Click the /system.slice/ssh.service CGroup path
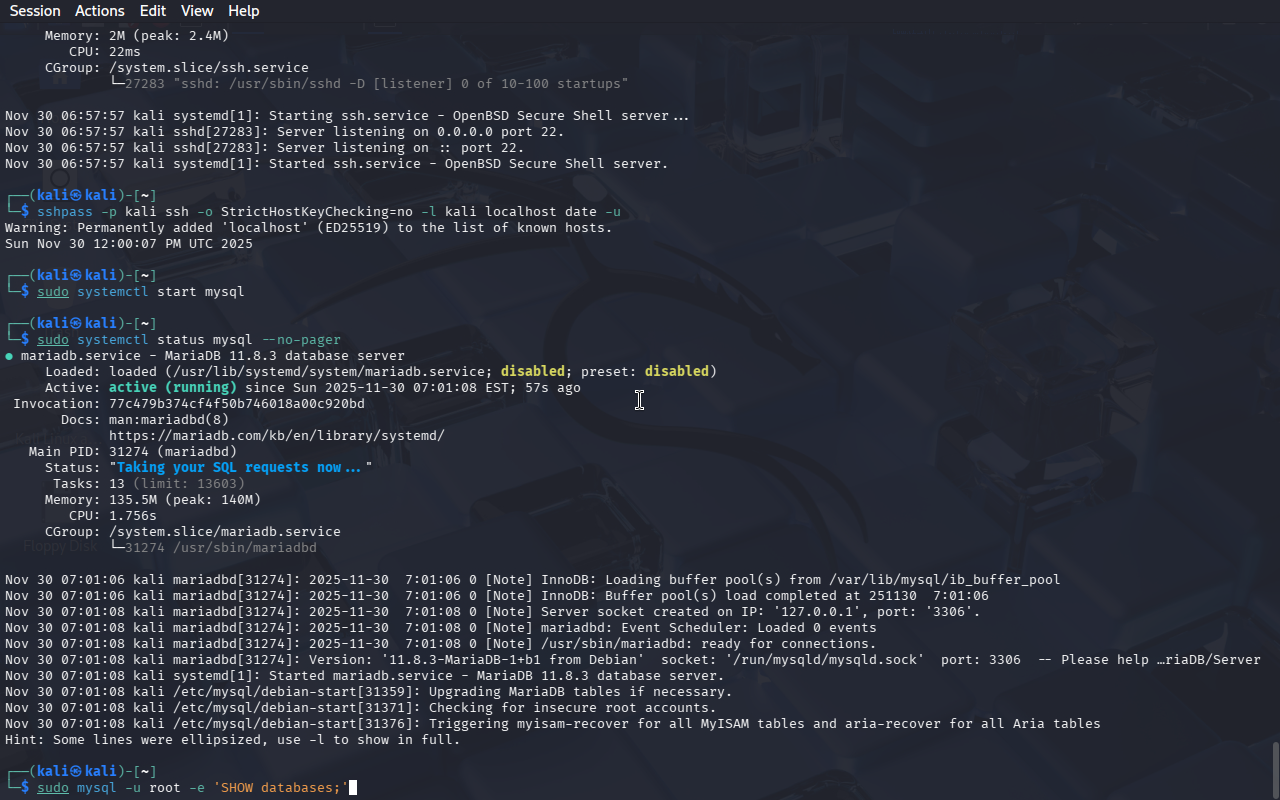The width and height of the screenshot is (1280, 800). (x=208, y=68)
